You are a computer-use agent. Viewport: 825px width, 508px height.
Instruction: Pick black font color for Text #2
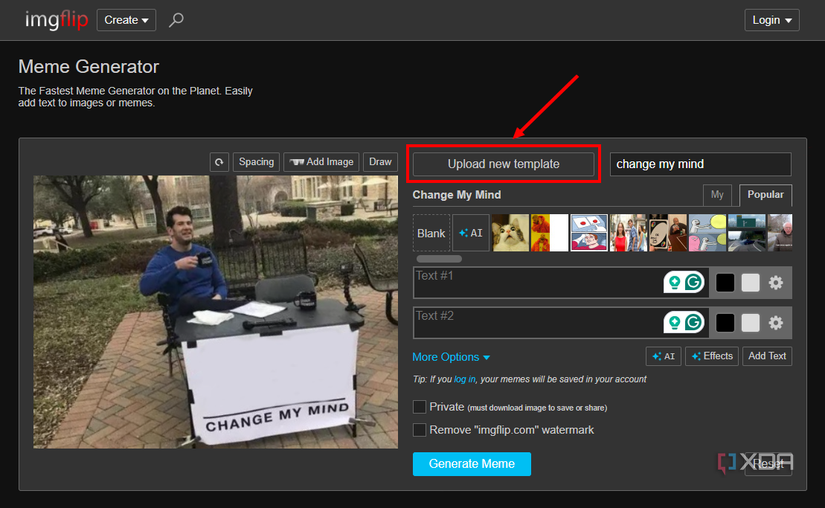point(725,323)
